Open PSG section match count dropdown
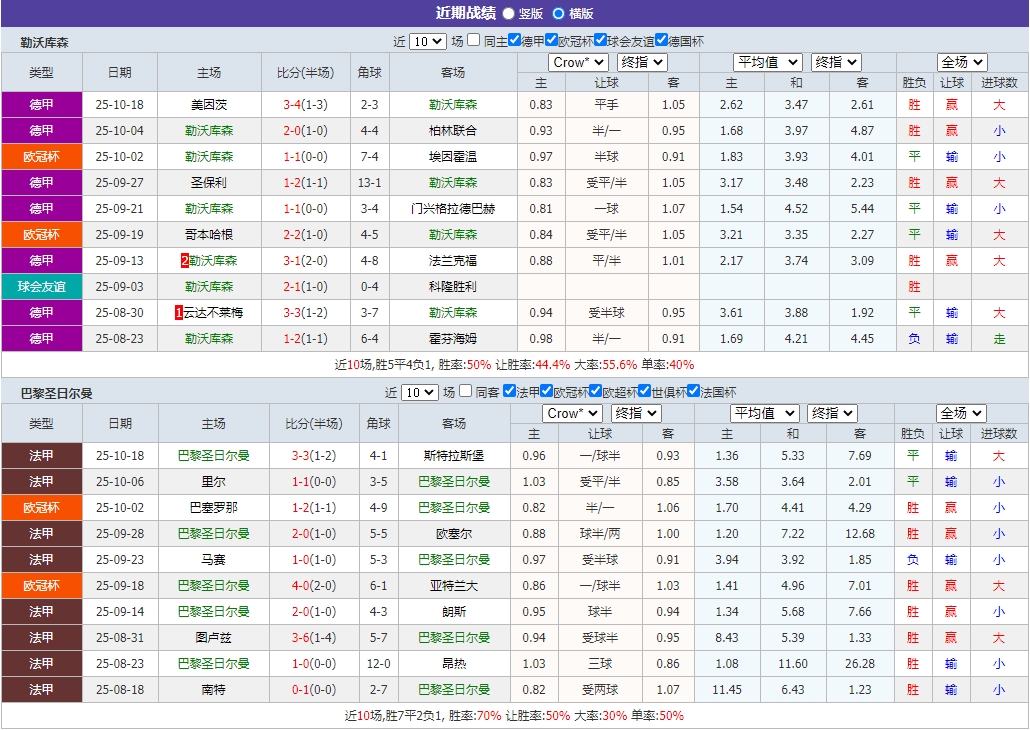This screenshot has height=730, width=1030. pyautogui.click(x=421, y=392)
